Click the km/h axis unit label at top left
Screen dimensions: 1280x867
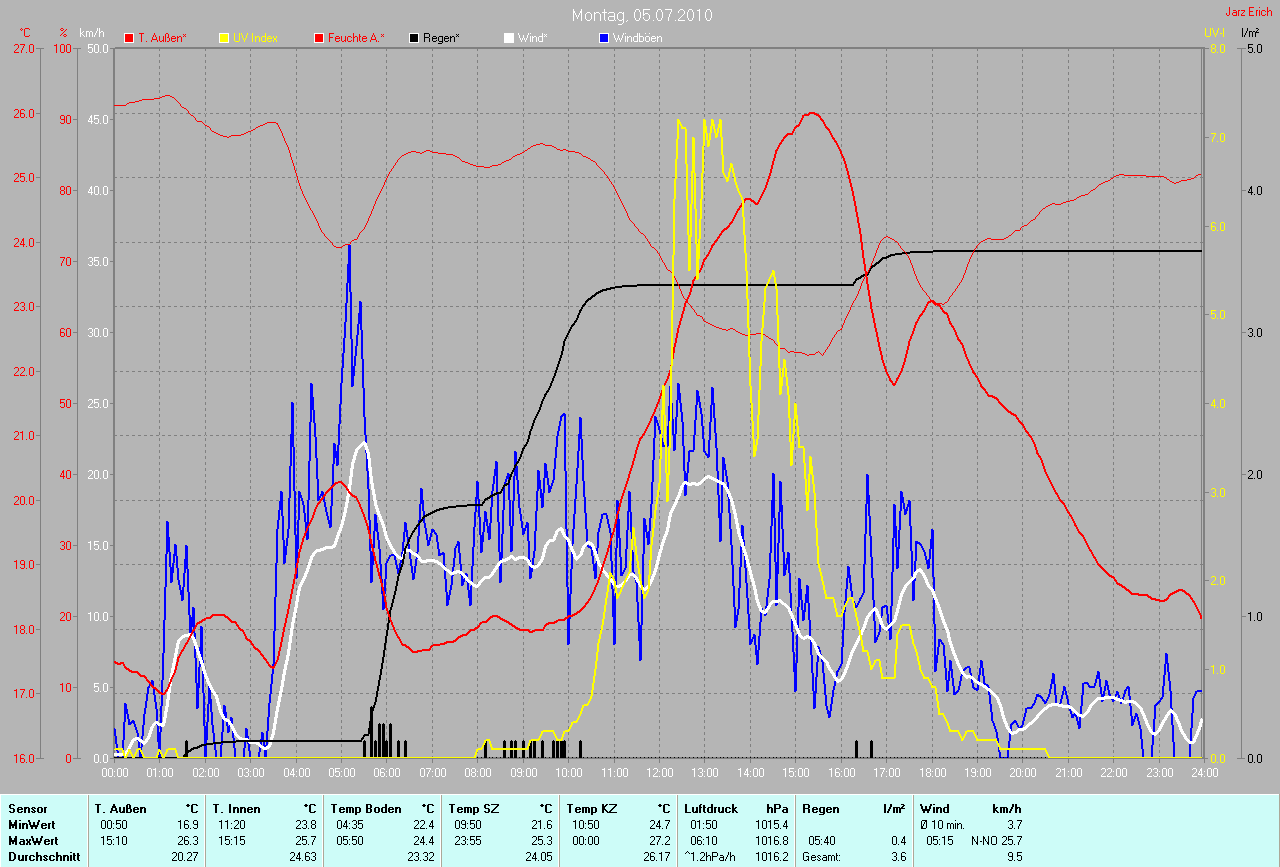point(91,33)
